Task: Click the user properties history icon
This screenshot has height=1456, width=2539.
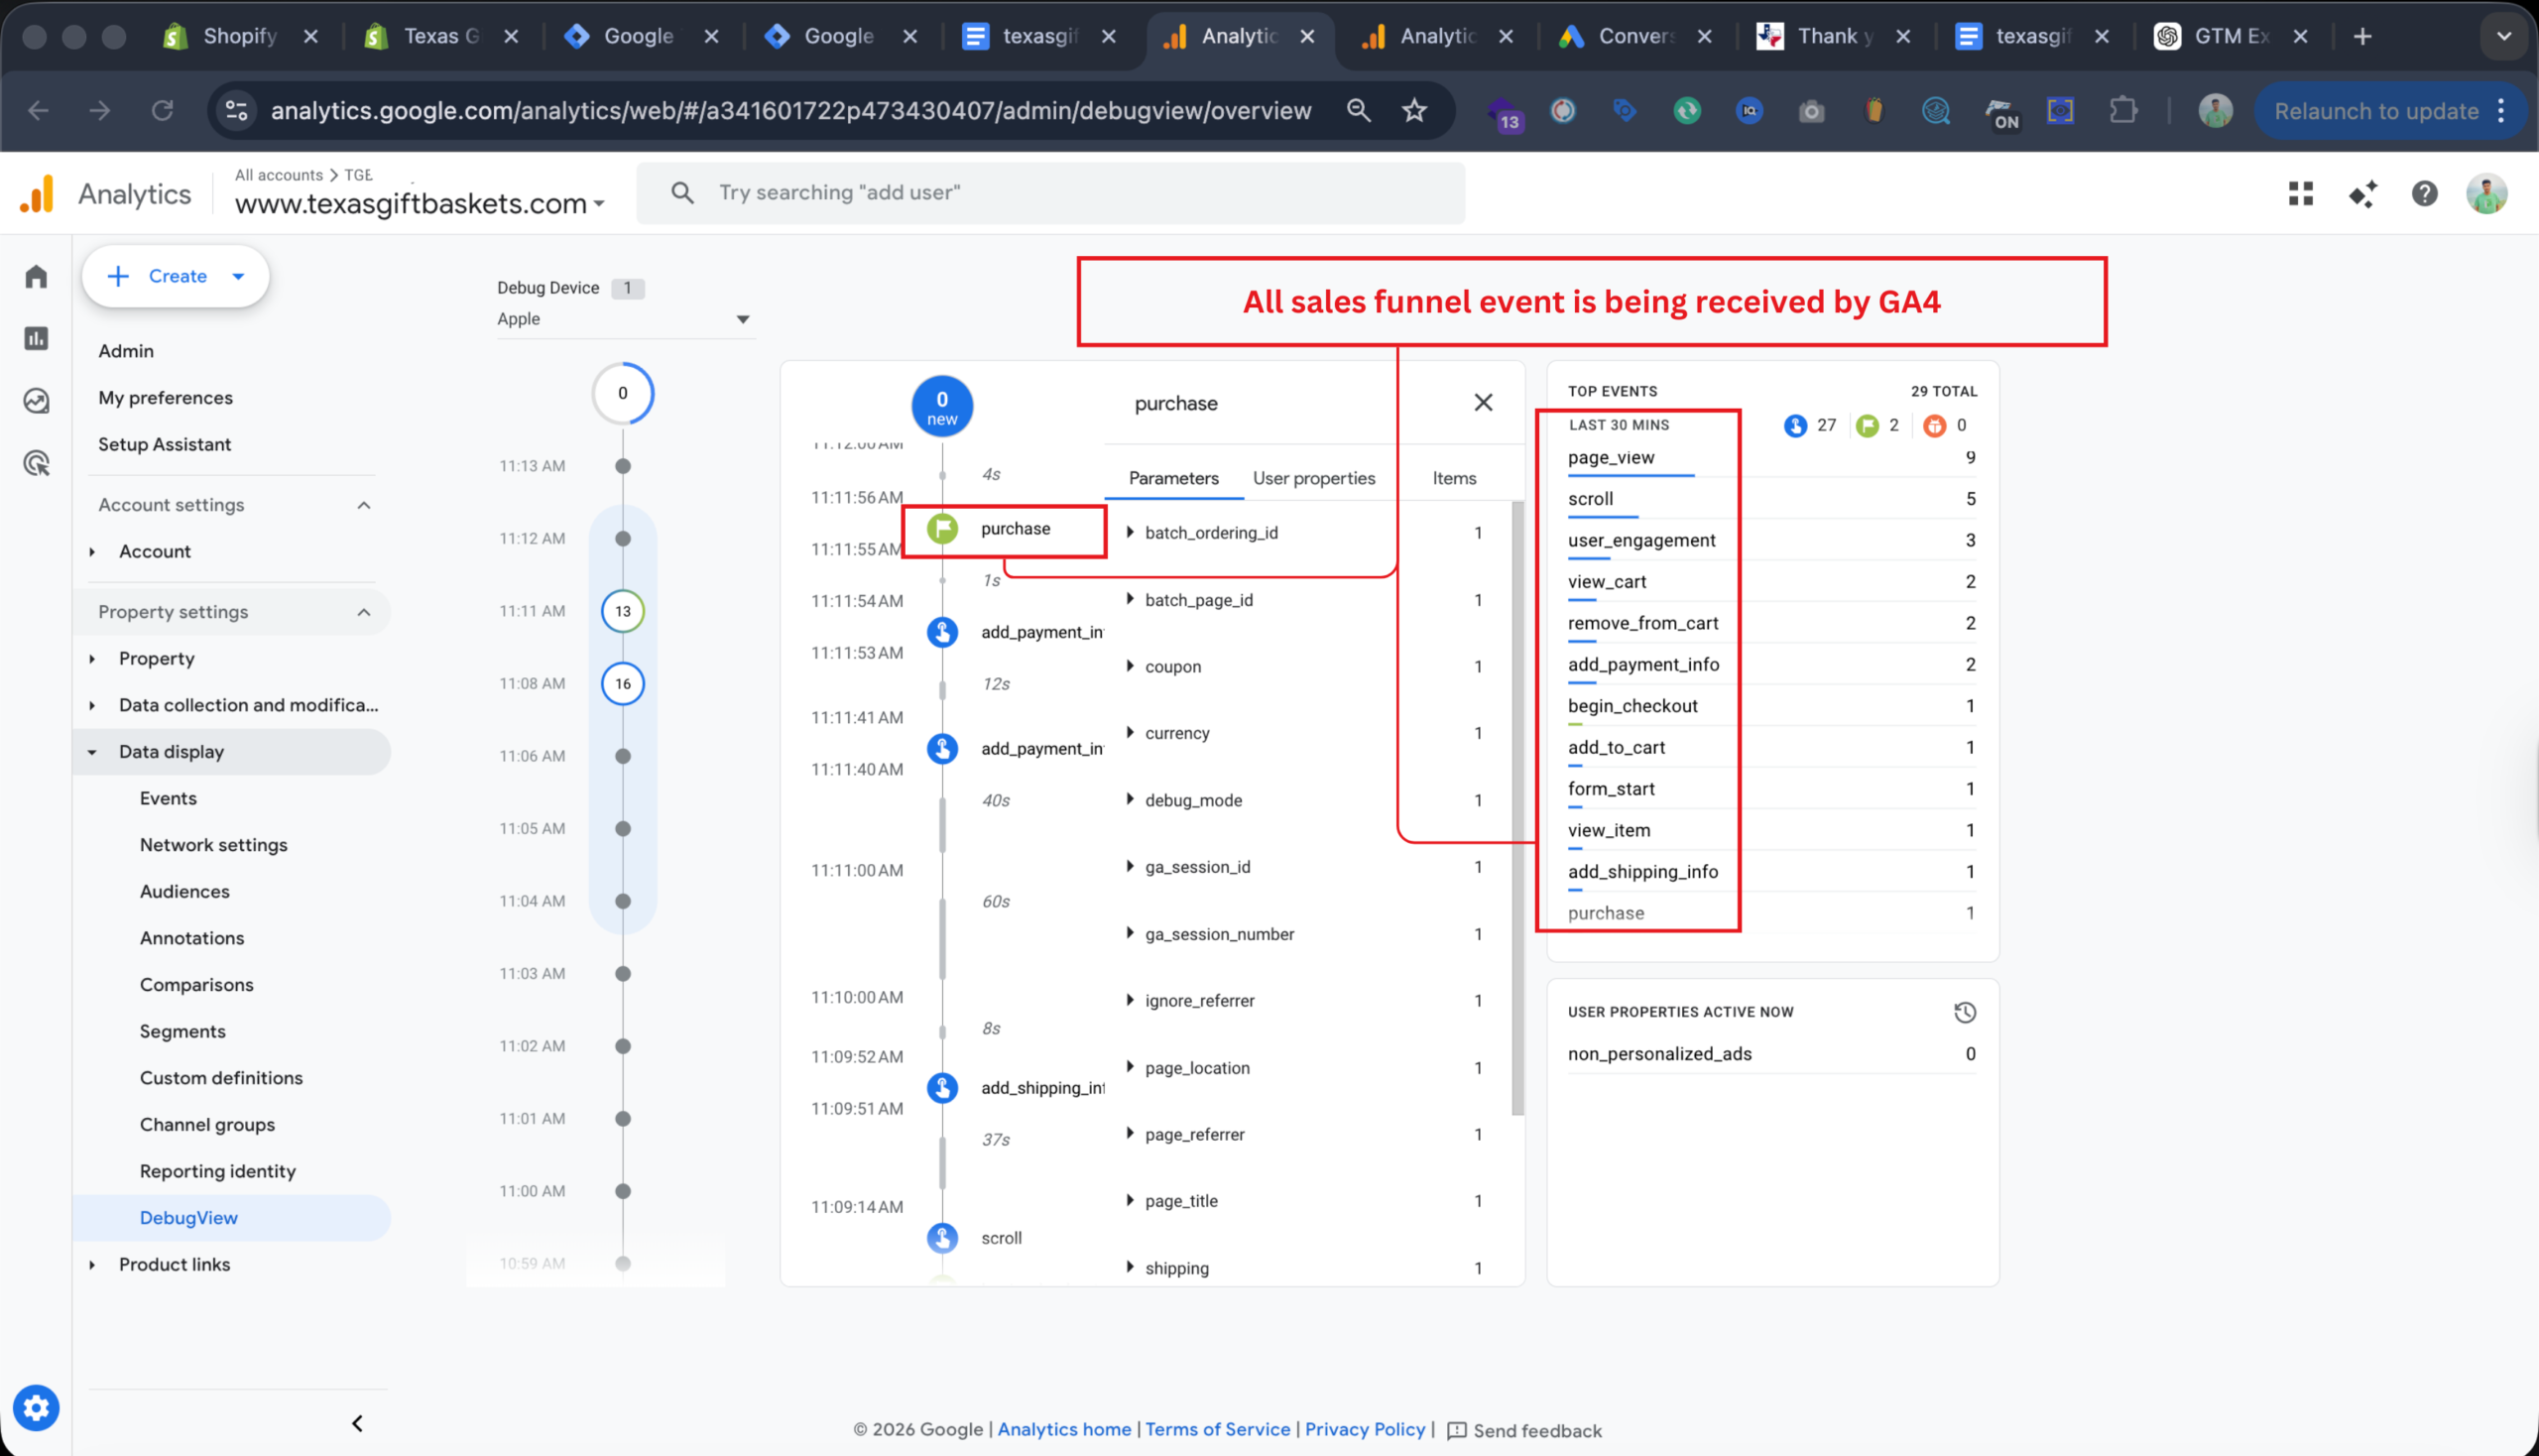Action: [1964, 1012]
